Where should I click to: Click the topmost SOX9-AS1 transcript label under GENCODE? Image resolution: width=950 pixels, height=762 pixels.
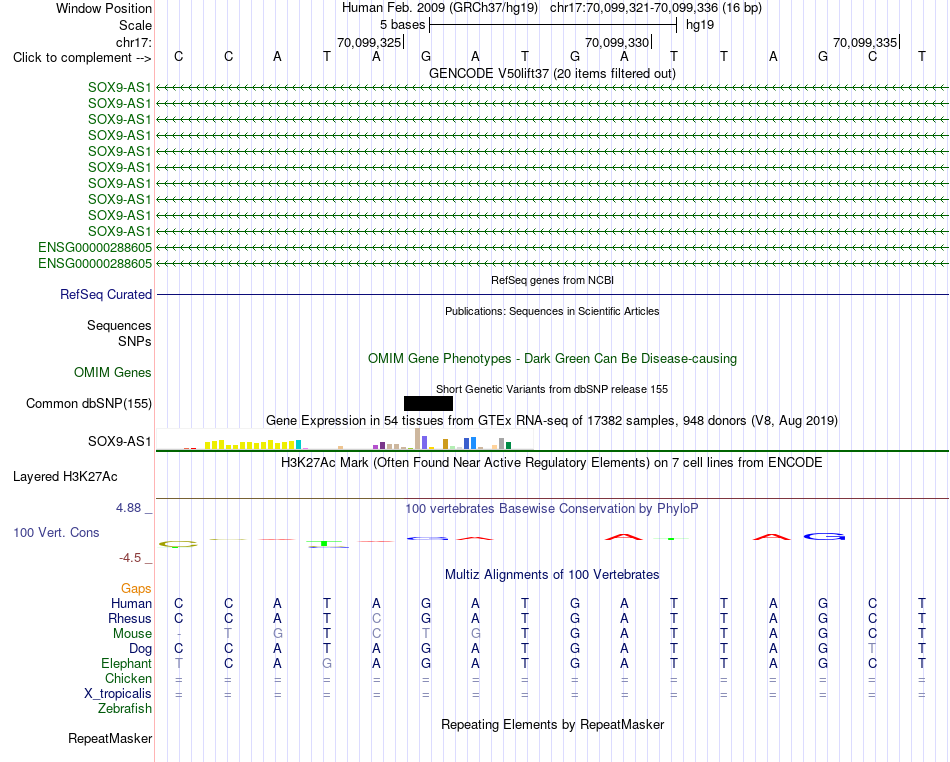[119, 87]
